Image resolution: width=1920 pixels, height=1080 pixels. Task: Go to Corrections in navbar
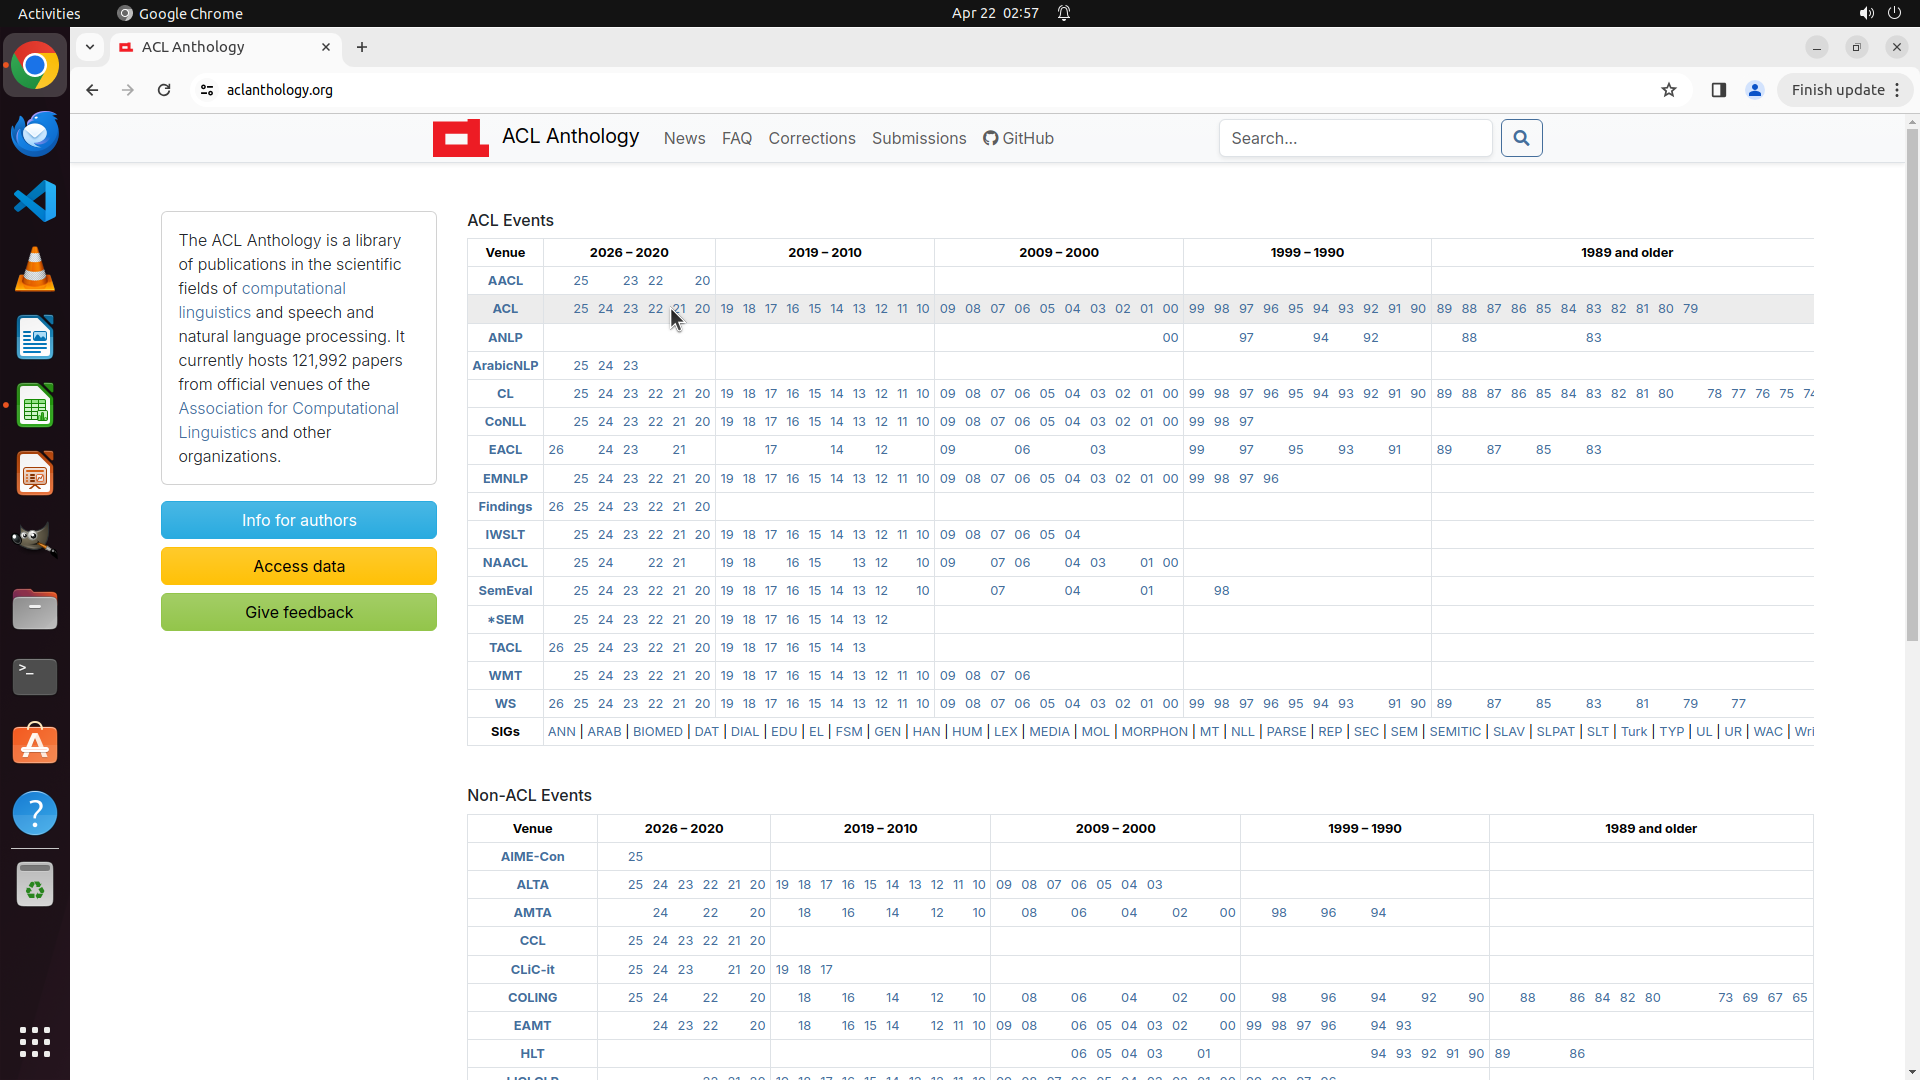[x=812, y=138]
